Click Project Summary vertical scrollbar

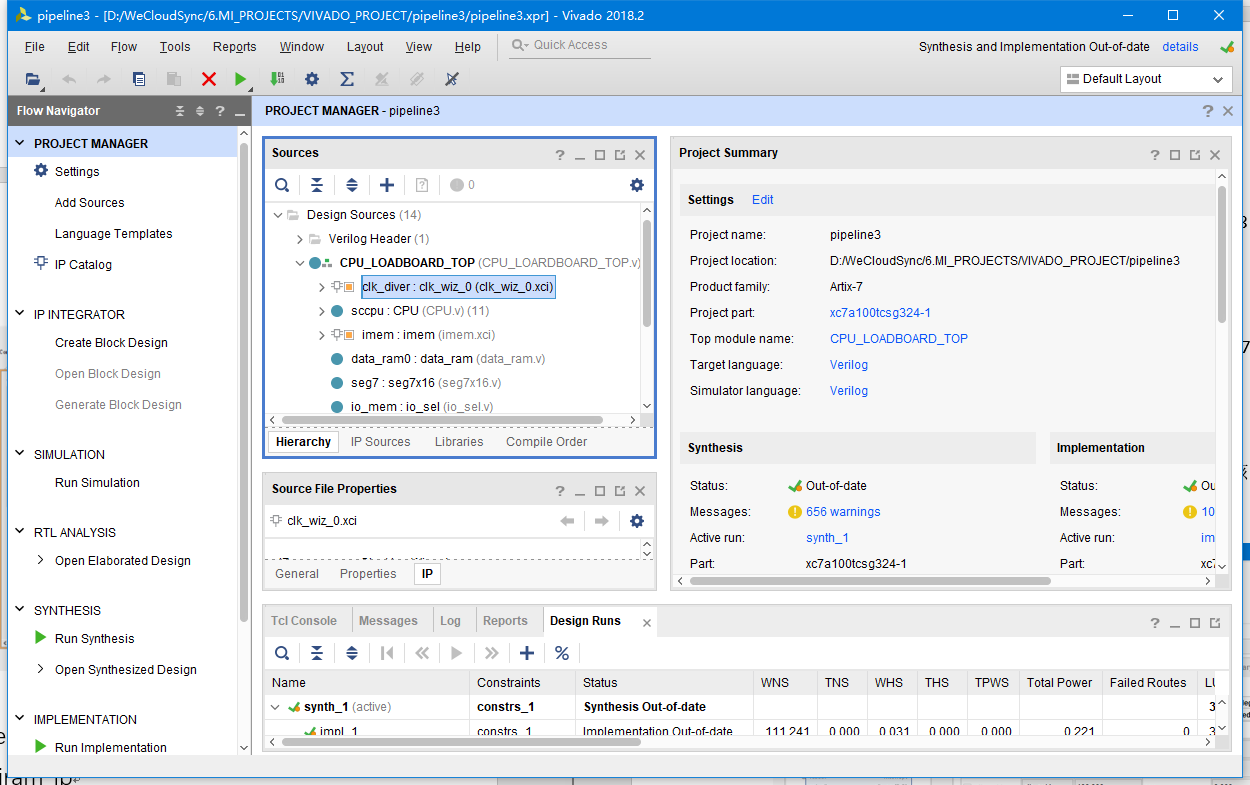[1222, 256]
